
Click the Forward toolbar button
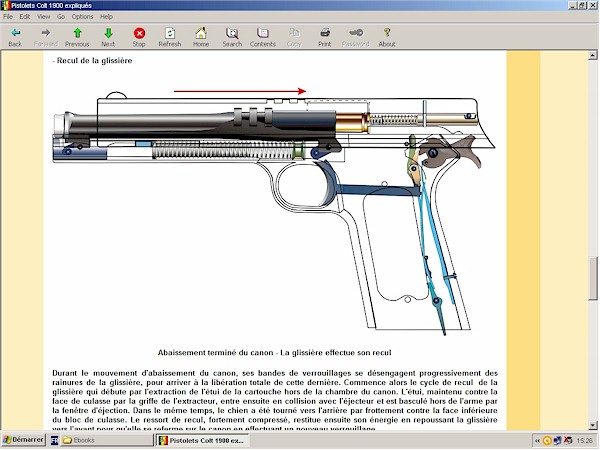click(46, 37)
